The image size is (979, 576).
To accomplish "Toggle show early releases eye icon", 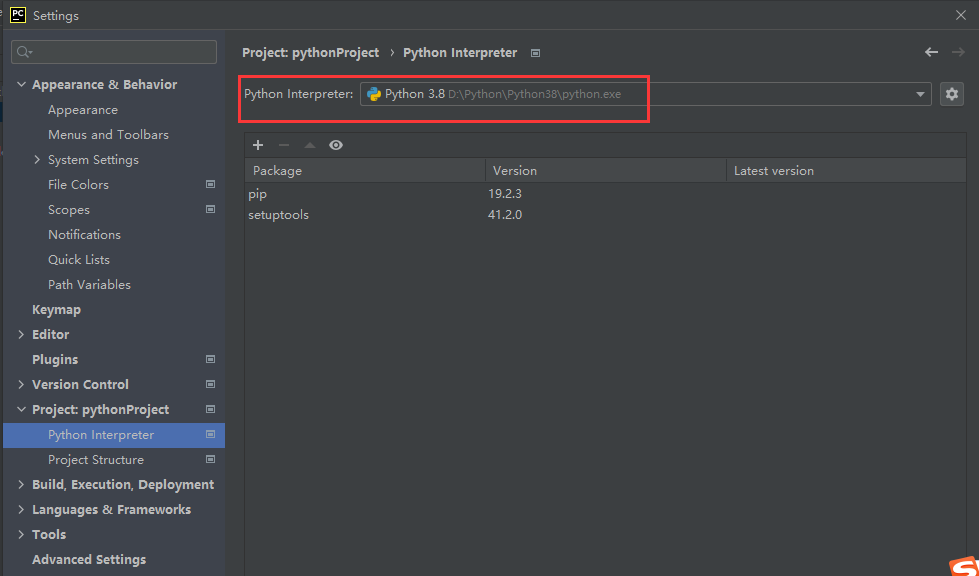I will click(x=336, y=145).
